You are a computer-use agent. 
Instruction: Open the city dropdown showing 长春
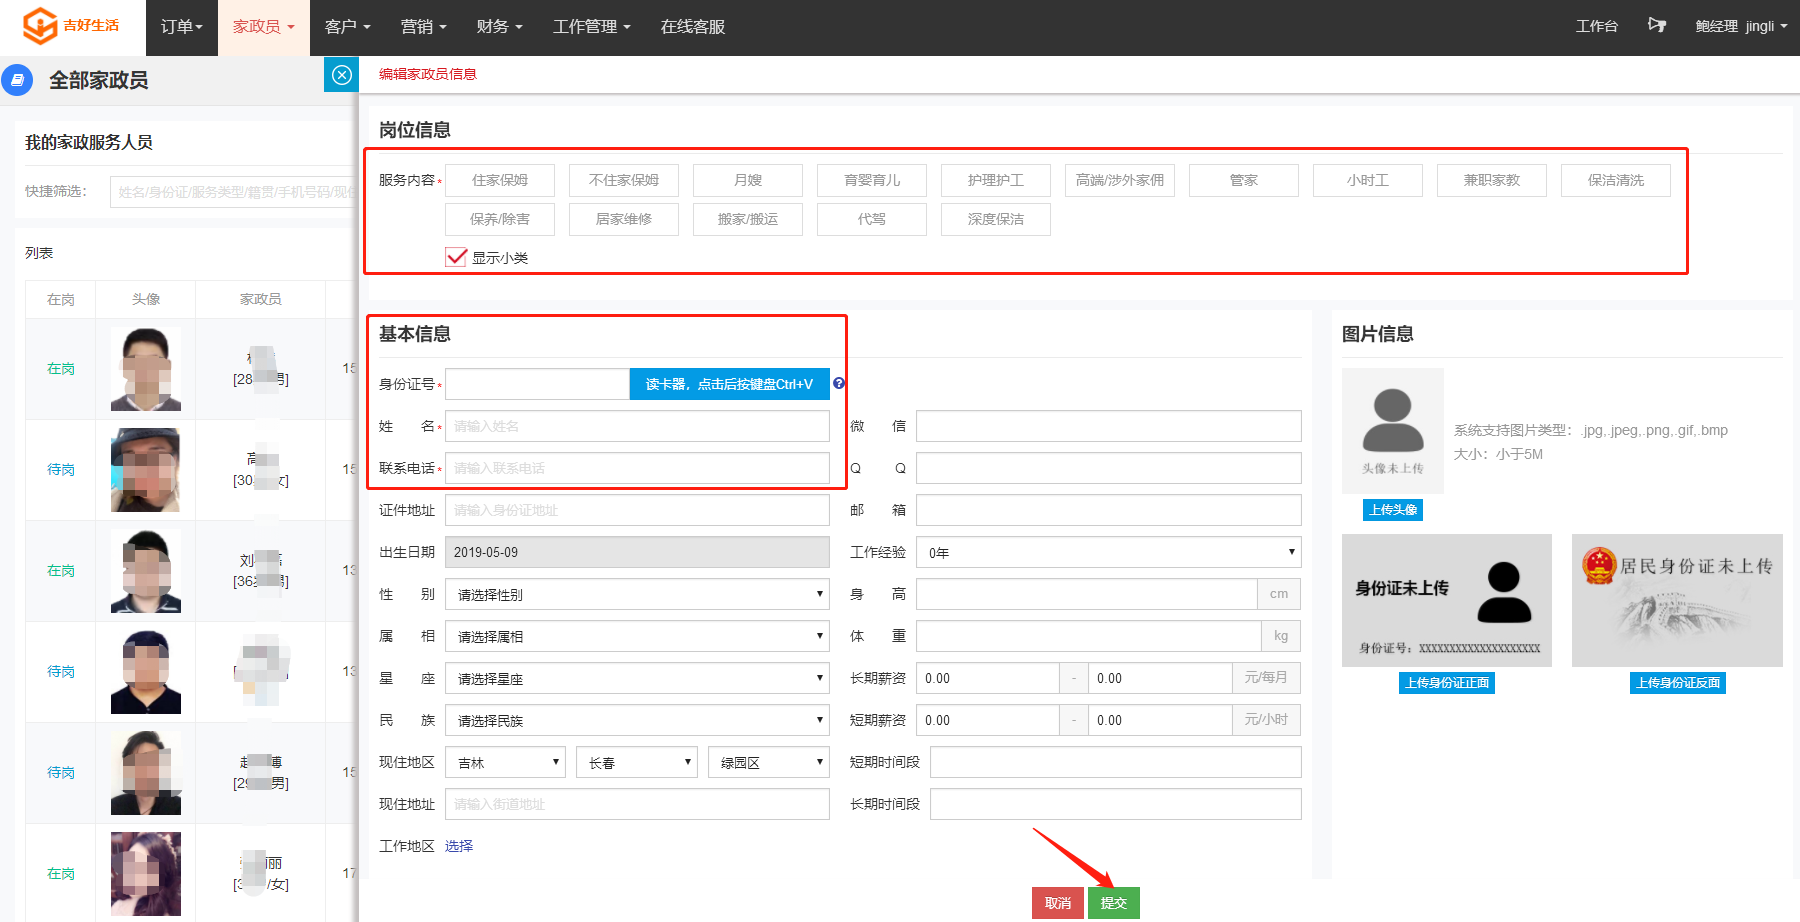point(637,762)
